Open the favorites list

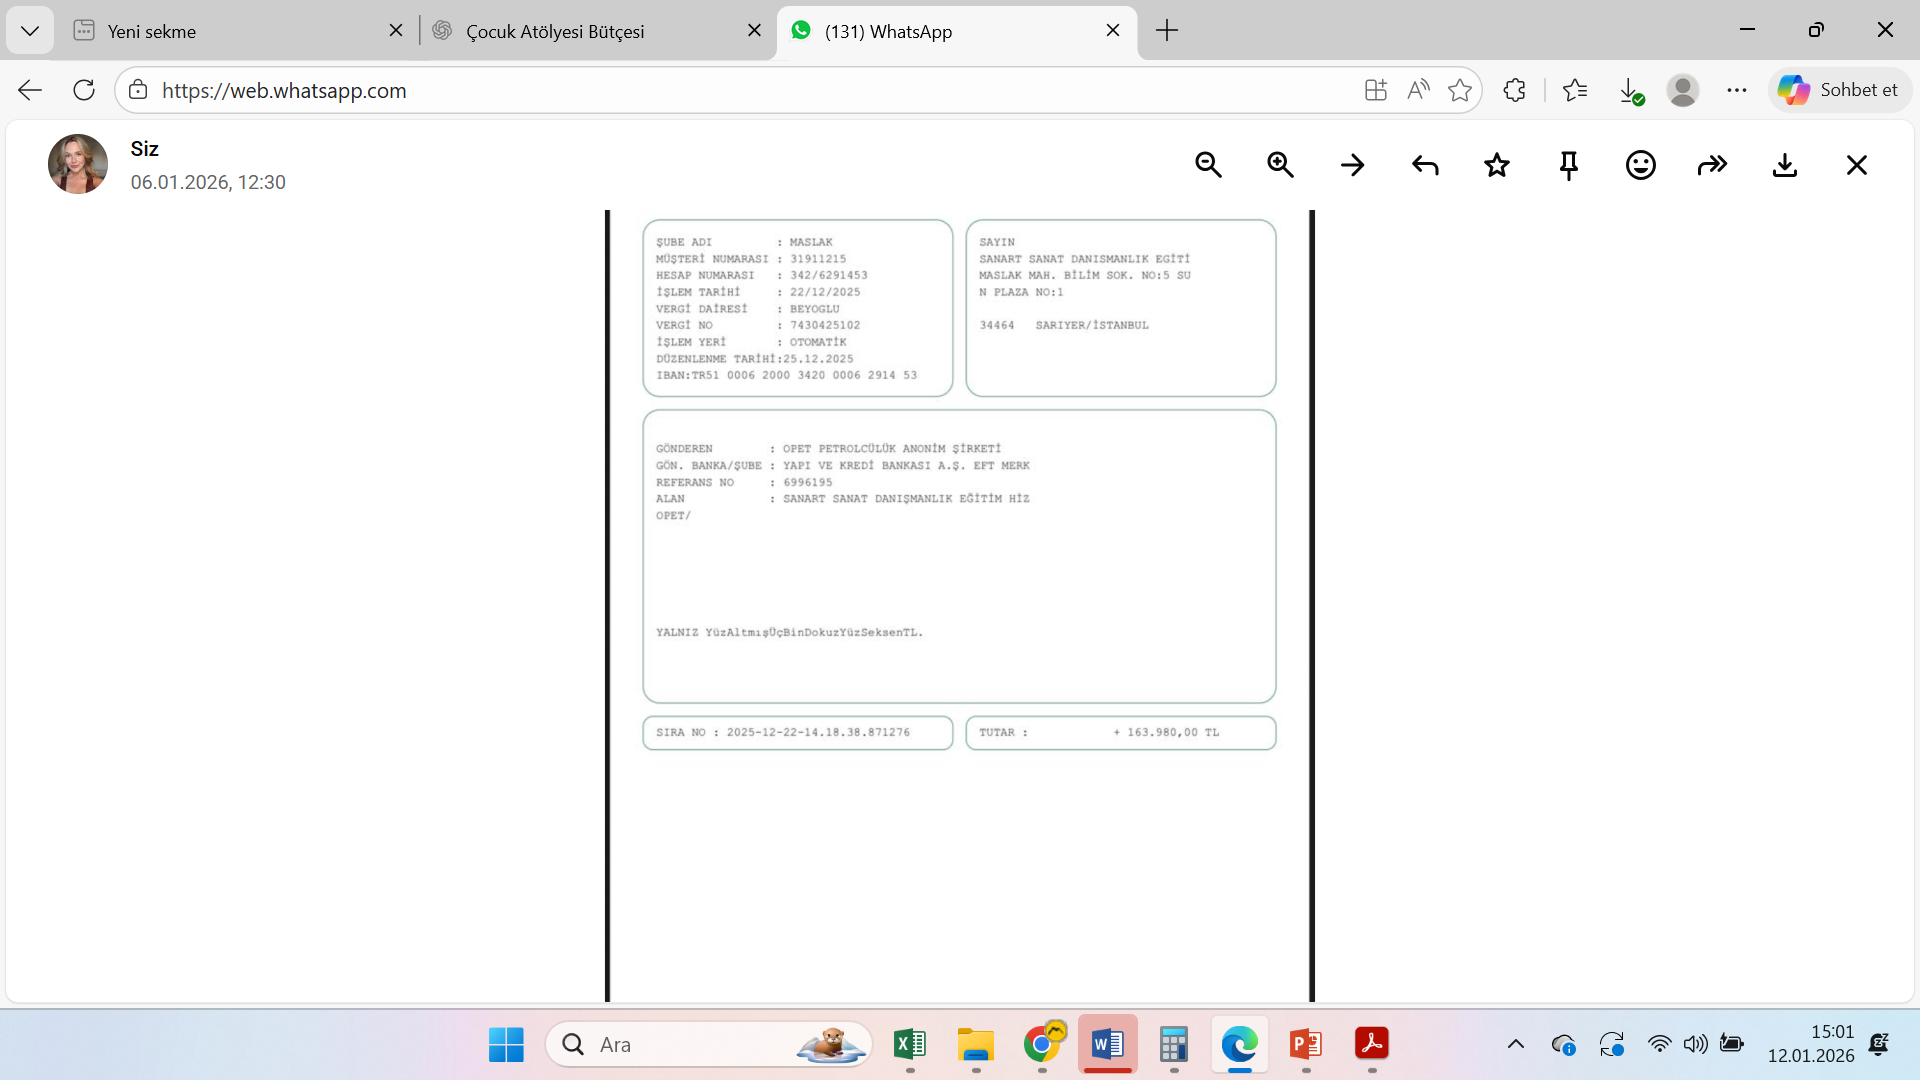tap(1575, 90)
